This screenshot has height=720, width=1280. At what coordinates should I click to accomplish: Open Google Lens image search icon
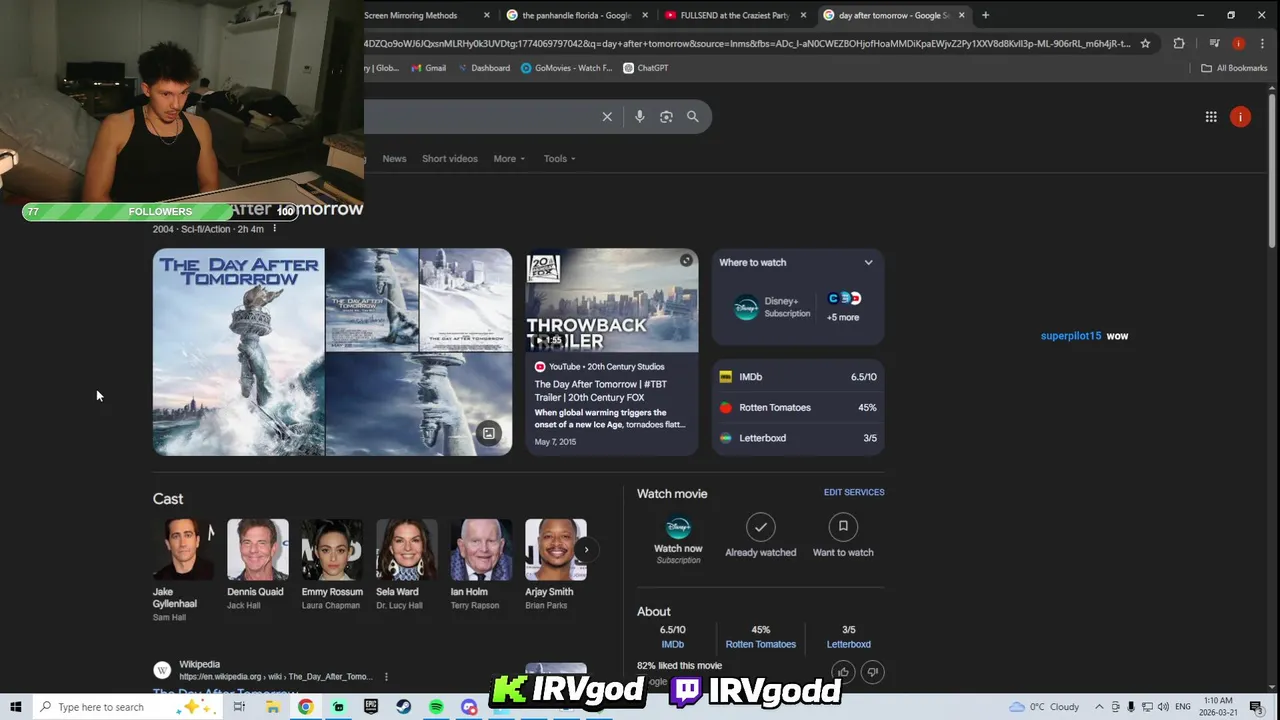tap(666, 117)
